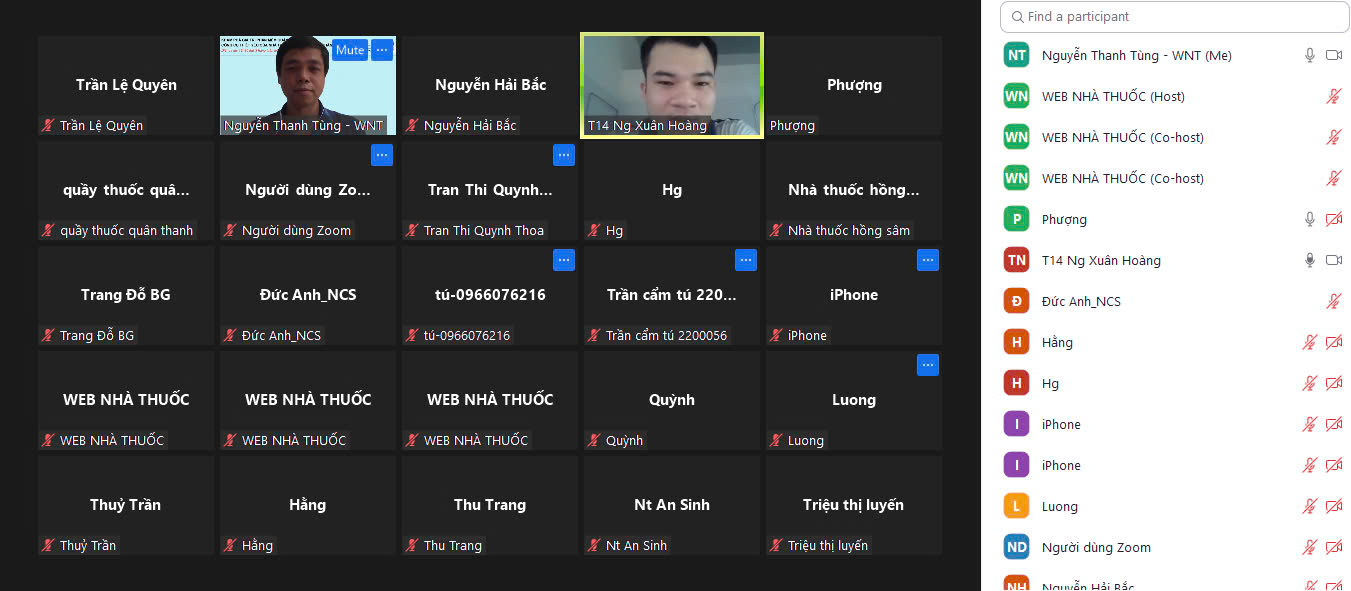Click the H avatar of Hg in list

[1016, 384]
